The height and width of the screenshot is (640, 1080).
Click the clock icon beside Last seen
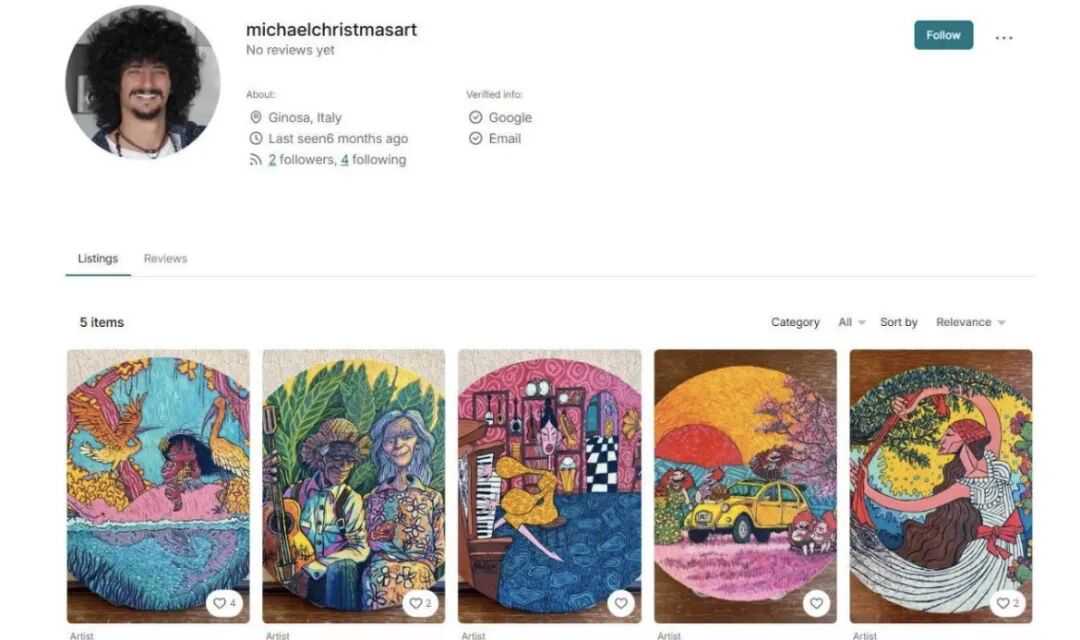coord(256,138)
